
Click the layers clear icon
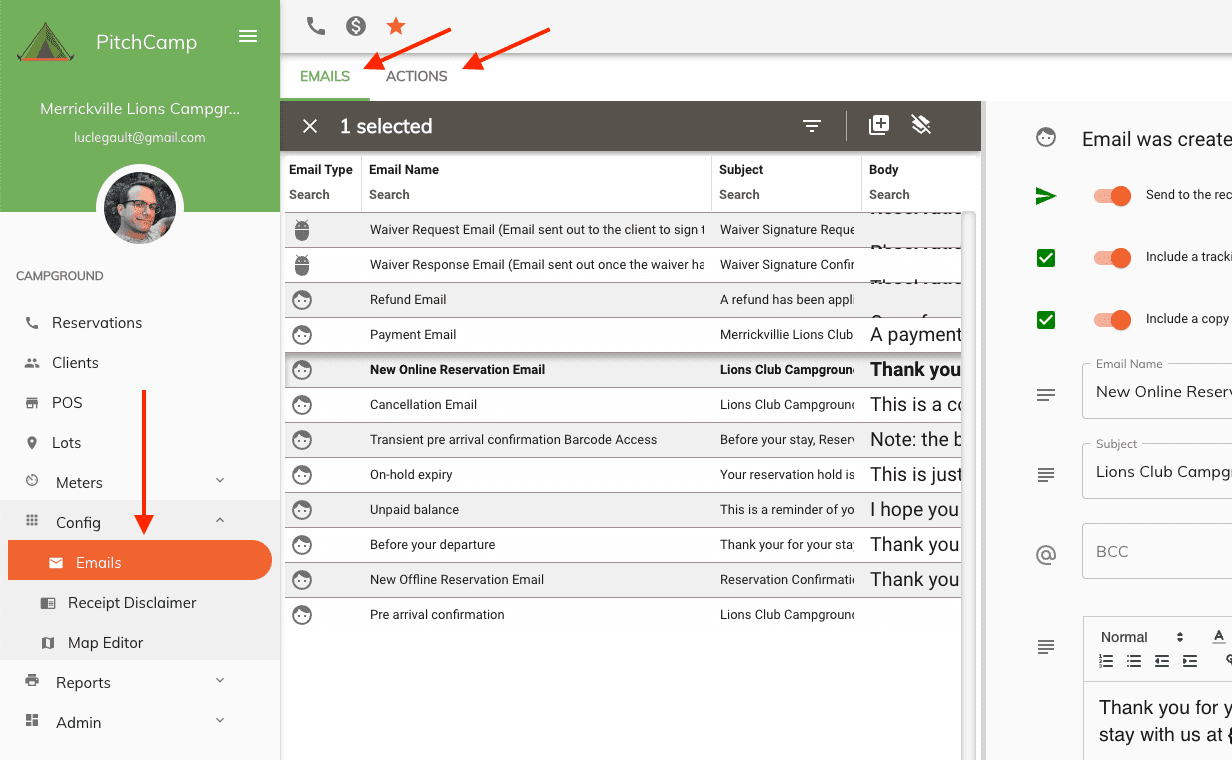point(922,125)
